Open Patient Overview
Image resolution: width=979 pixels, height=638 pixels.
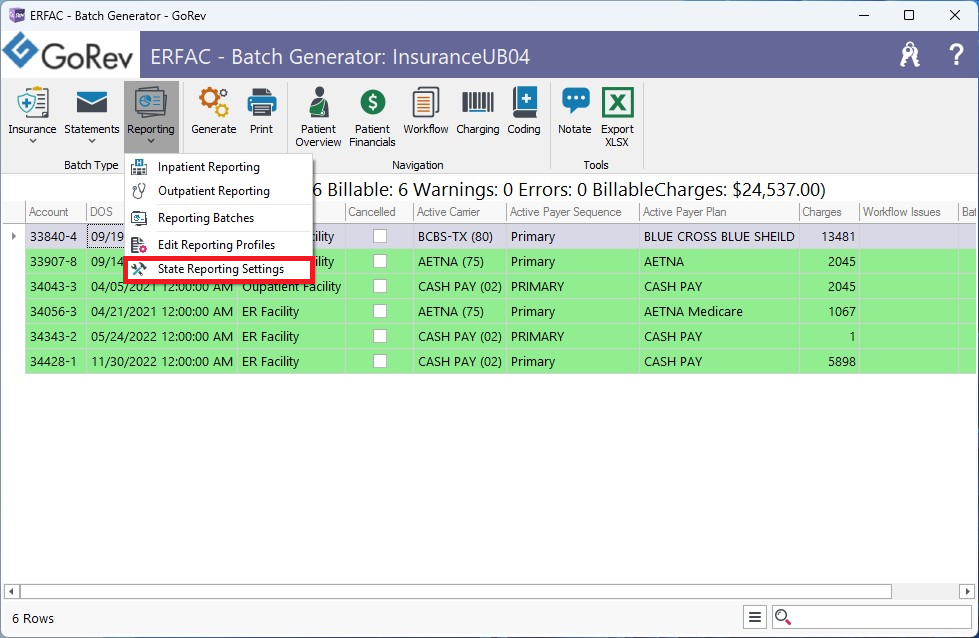318,117
